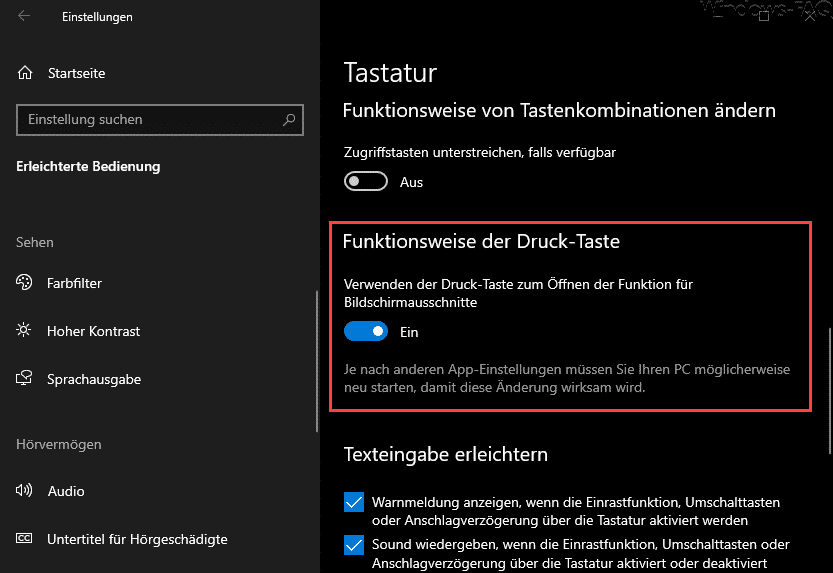
Task: Click the Sehen section label
Action: (x=35, y=242)
